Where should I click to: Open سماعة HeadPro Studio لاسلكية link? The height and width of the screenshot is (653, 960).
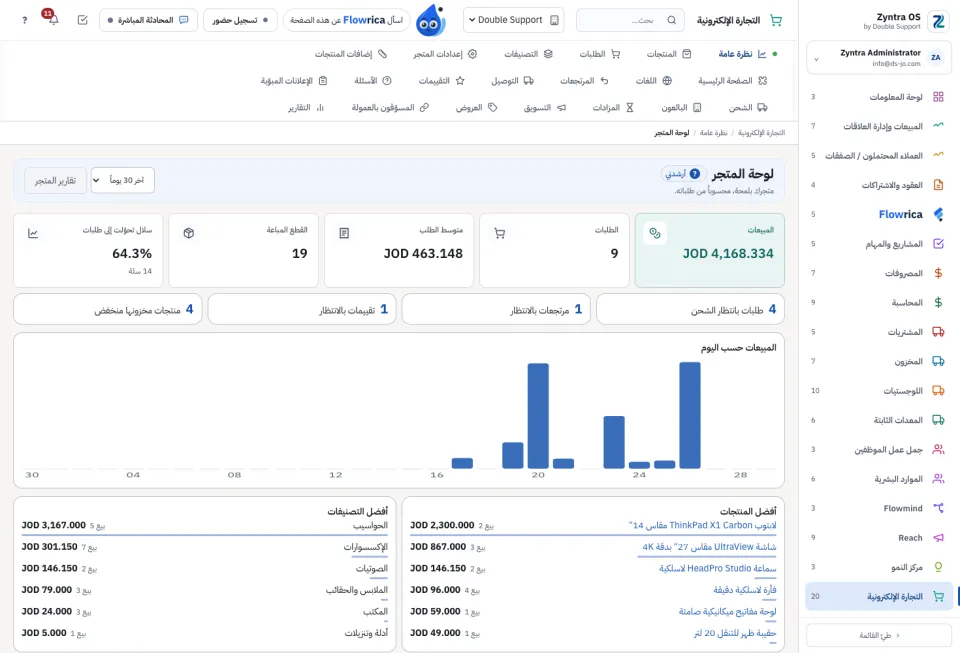coord(718,569)
